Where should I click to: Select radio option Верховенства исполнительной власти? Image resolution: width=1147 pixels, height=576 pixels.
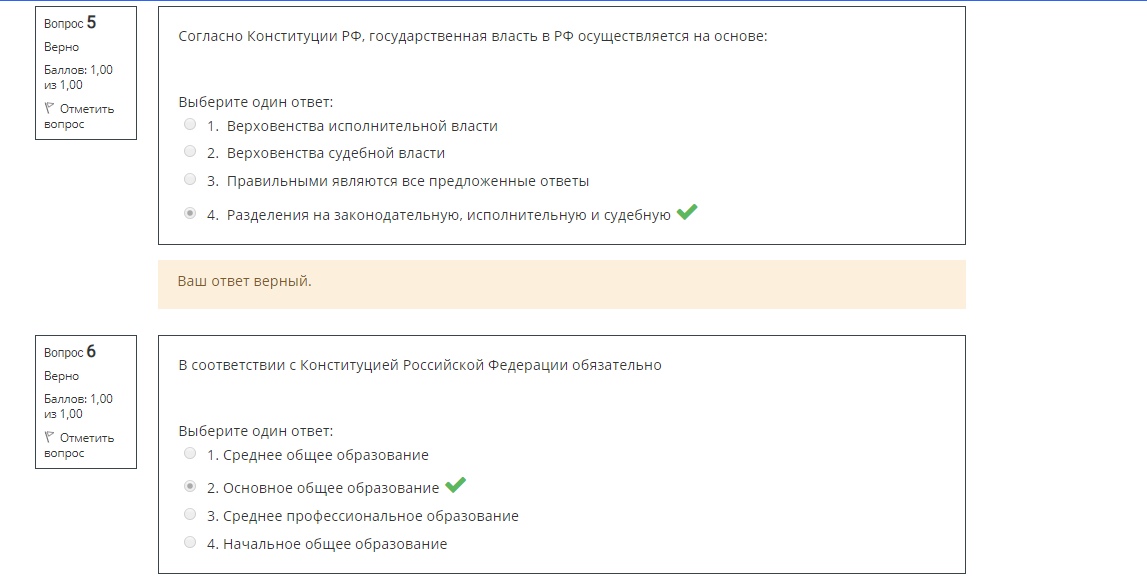click(190, 124)
